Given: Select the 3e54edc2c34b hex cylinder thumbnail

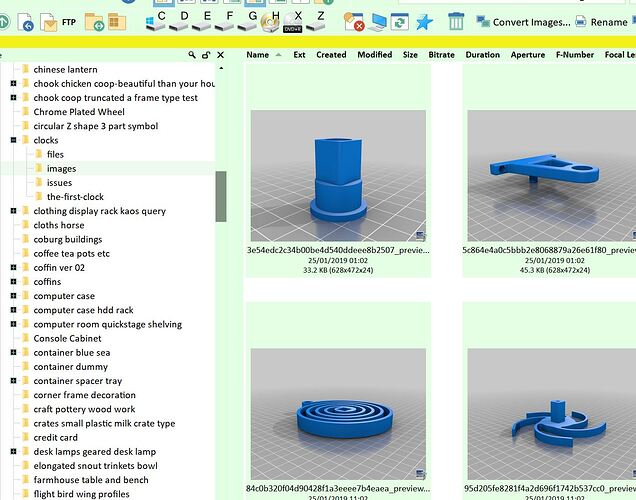Looking at the screenshot, I should pos(338,176).
